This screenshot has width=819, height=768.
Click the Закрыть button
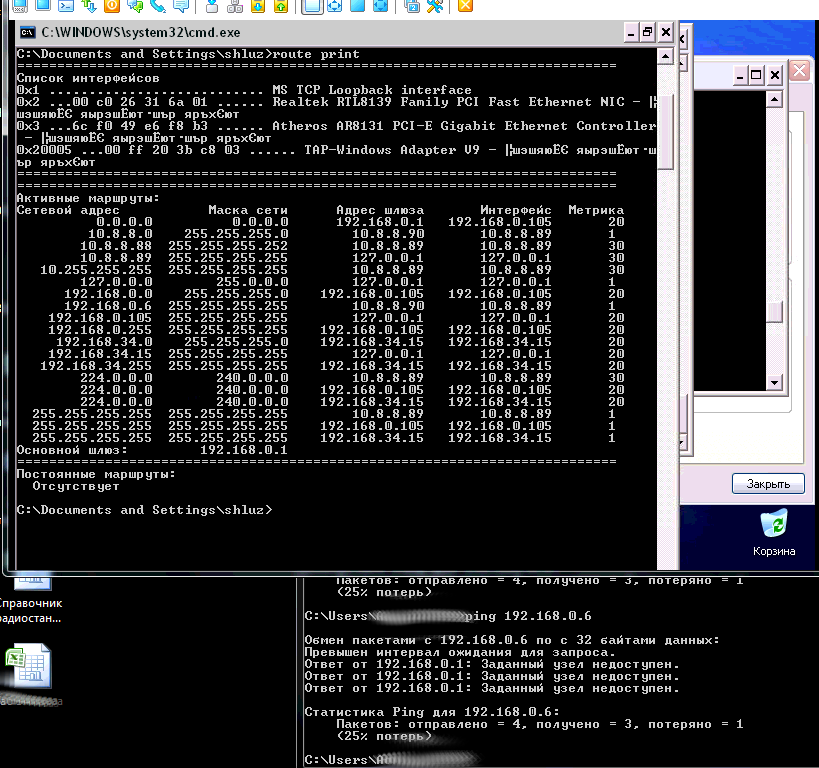(x=768, y=484)
